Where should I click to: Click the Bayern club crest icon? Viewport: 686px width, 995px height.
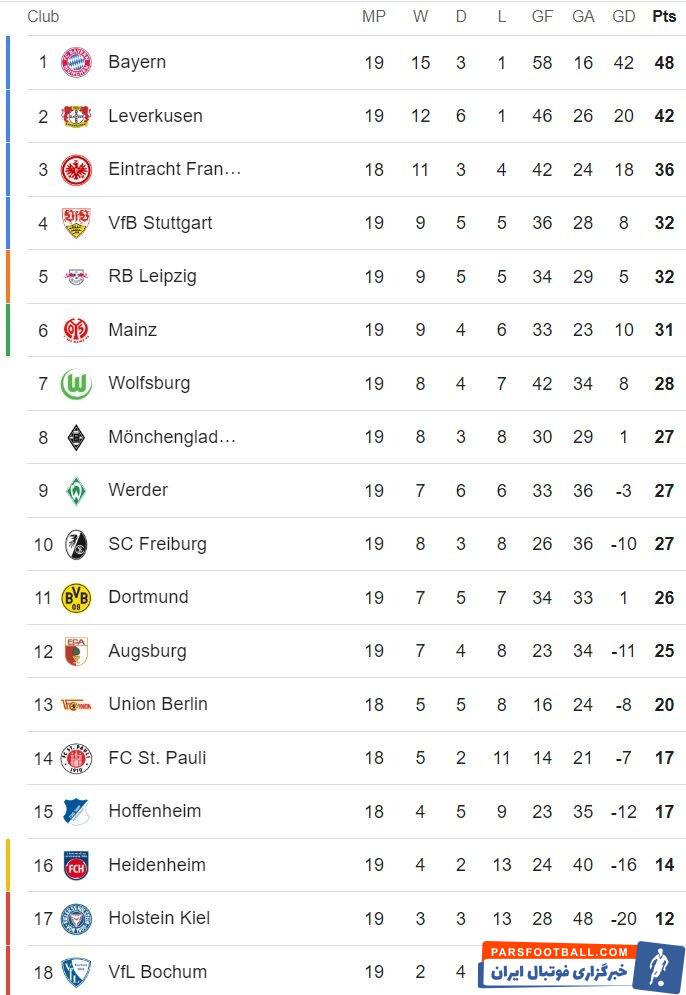click(76, 63)
